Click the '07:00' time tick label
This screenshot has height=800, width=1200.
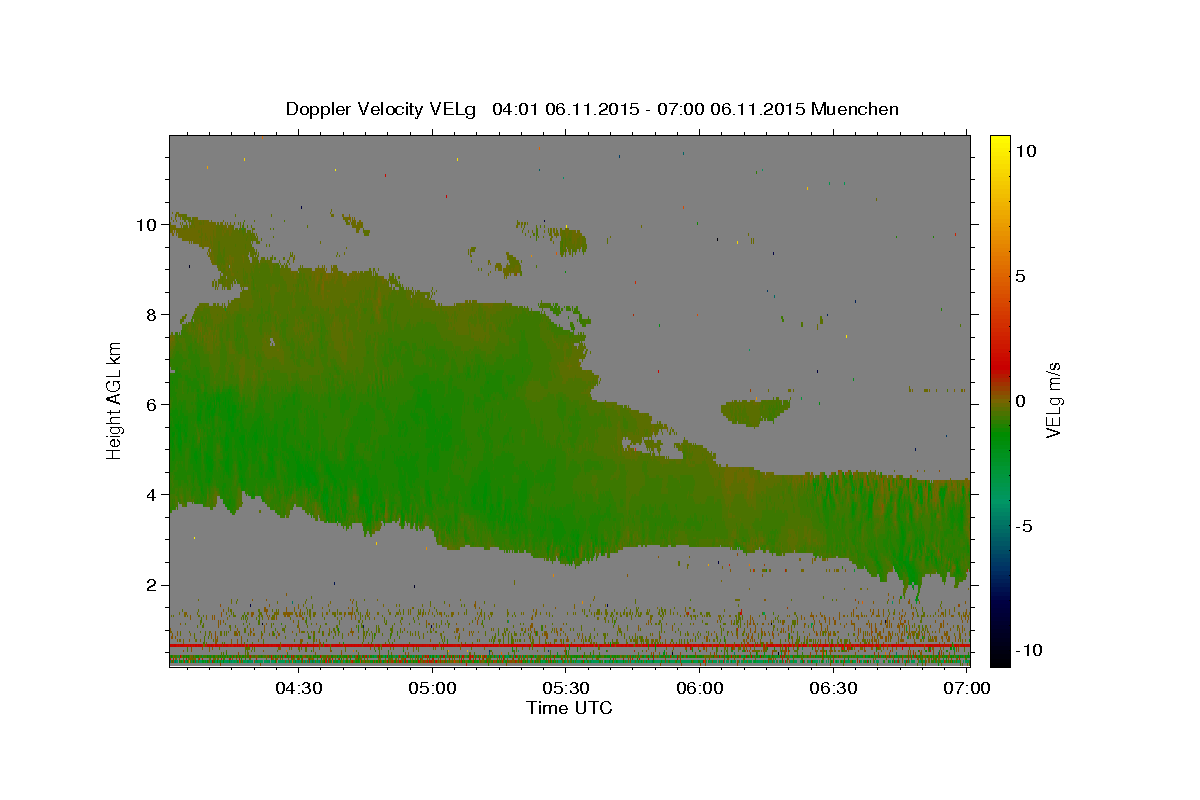click(967, 688)
